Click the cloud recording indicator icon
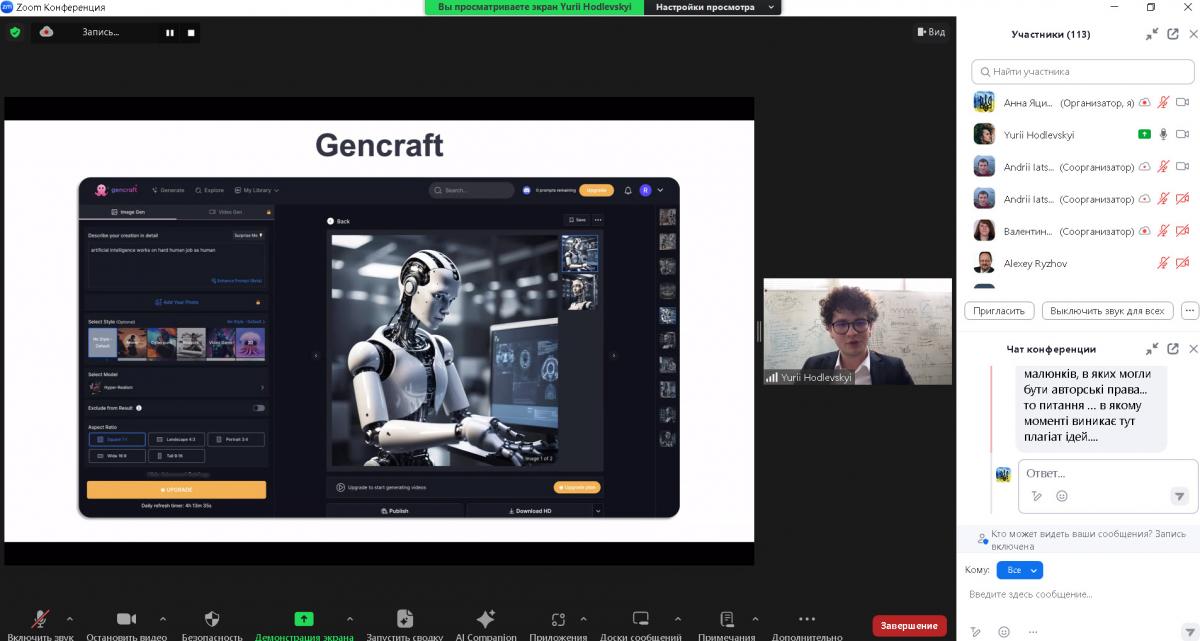The width and height of the screenshot is (1200, 641). 46,32
